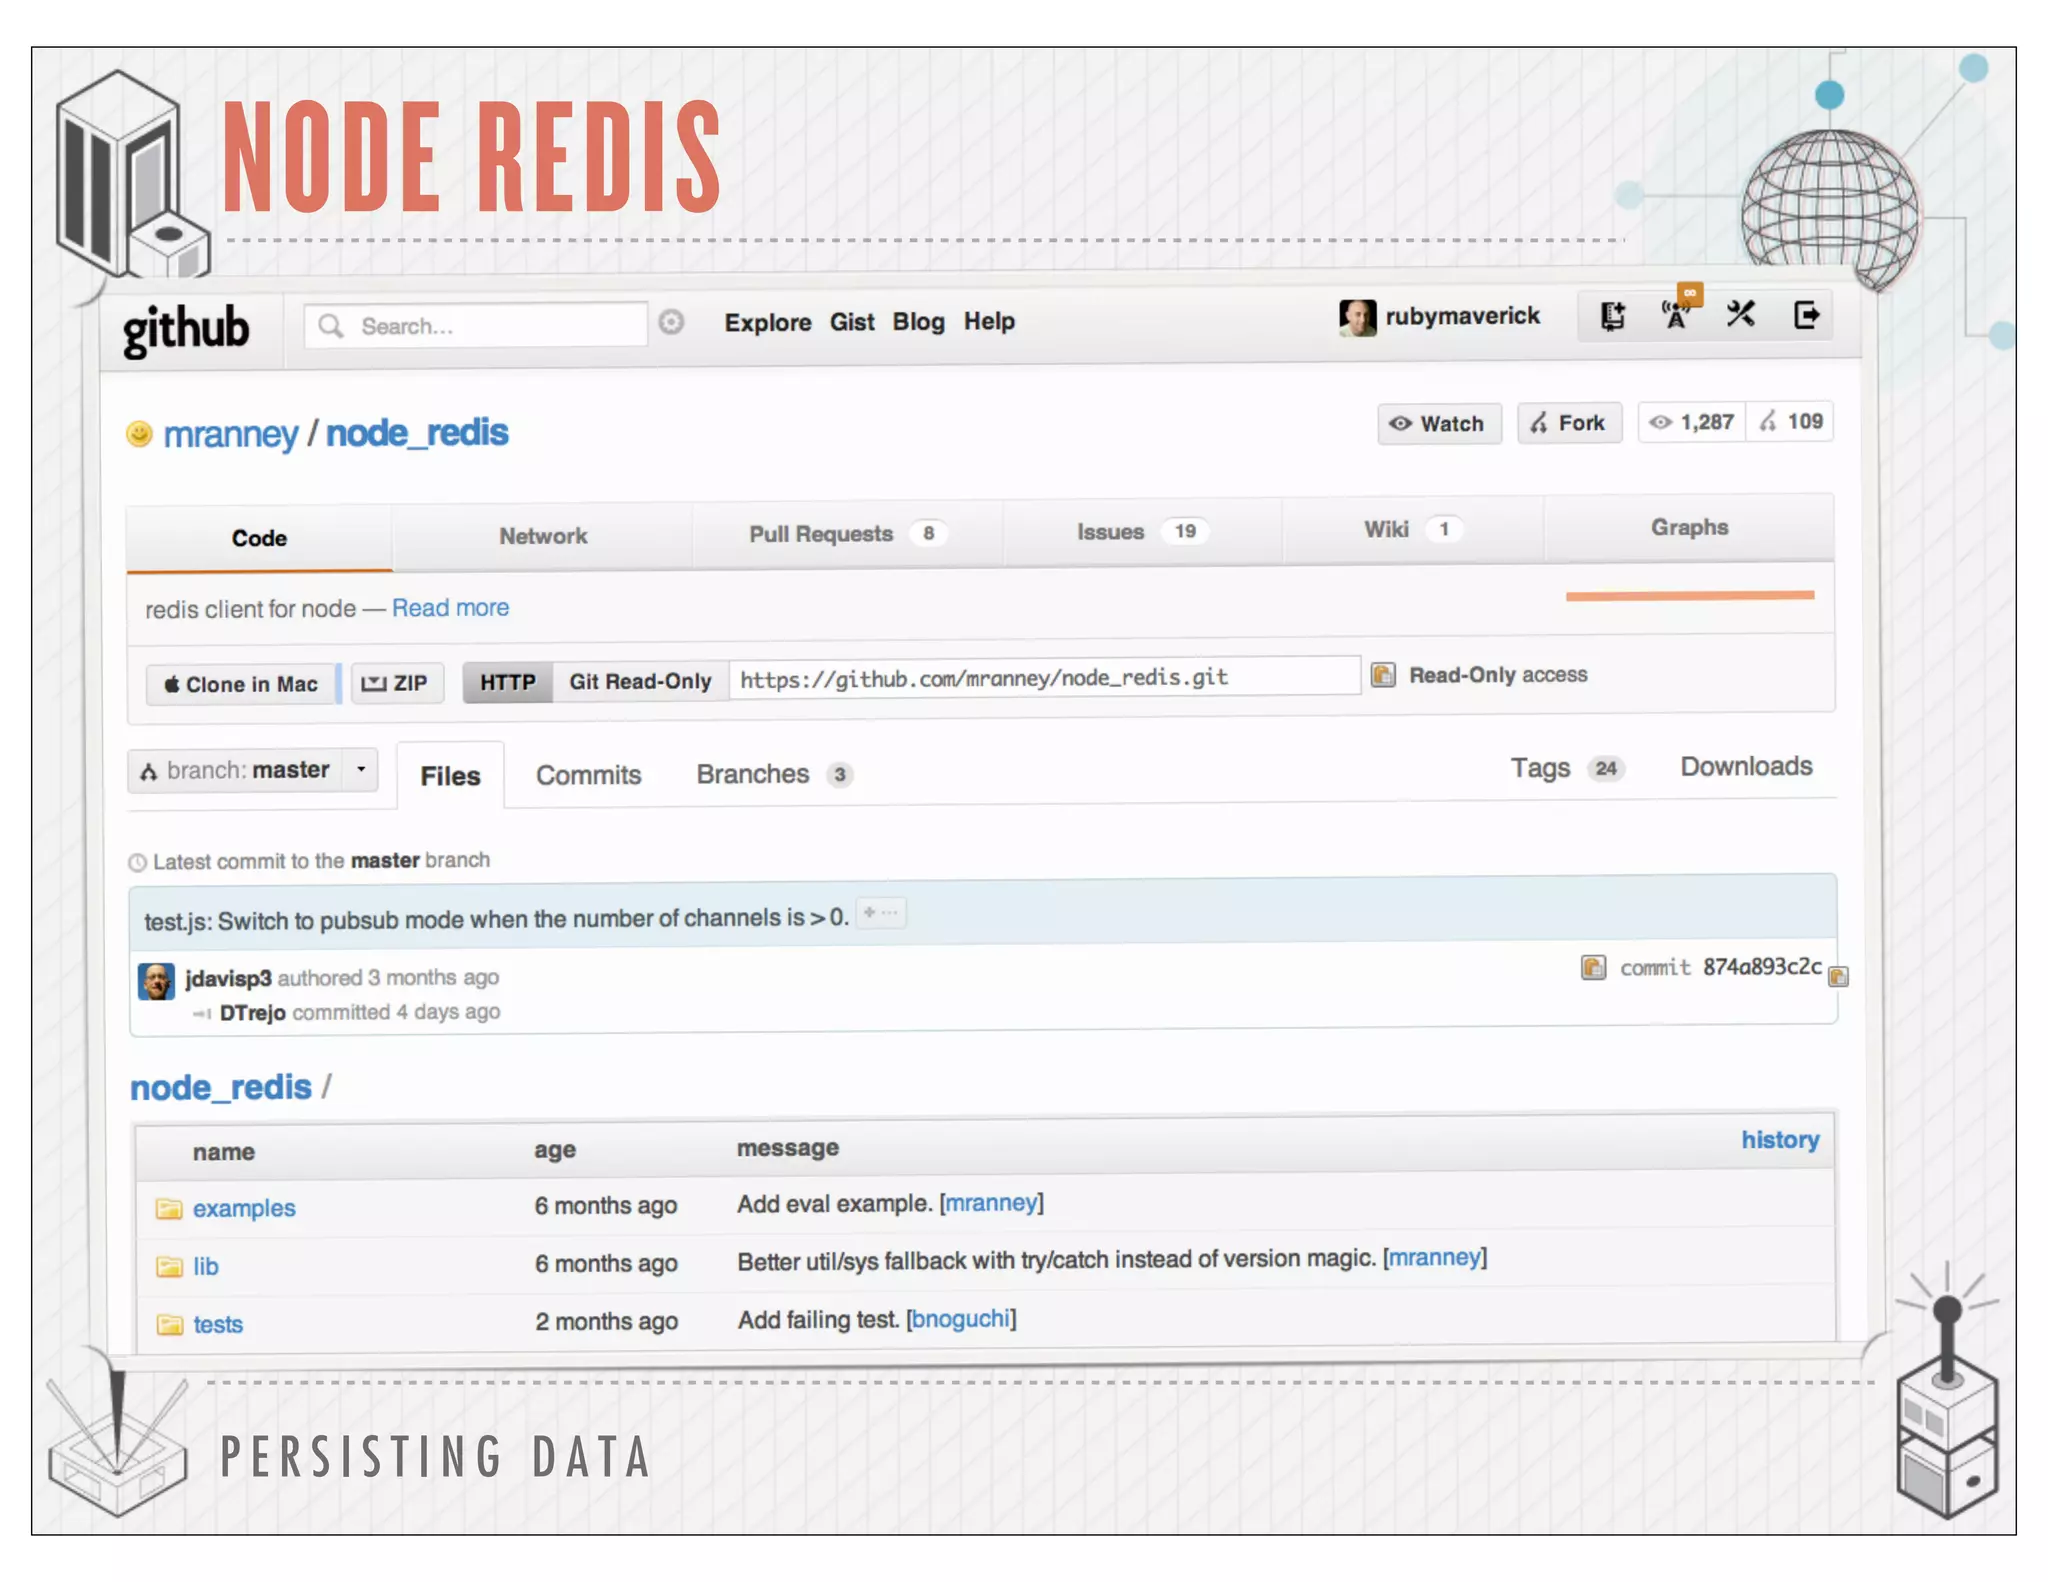
Task: Open Blog in top navigation
Action: tap(918, 322)
